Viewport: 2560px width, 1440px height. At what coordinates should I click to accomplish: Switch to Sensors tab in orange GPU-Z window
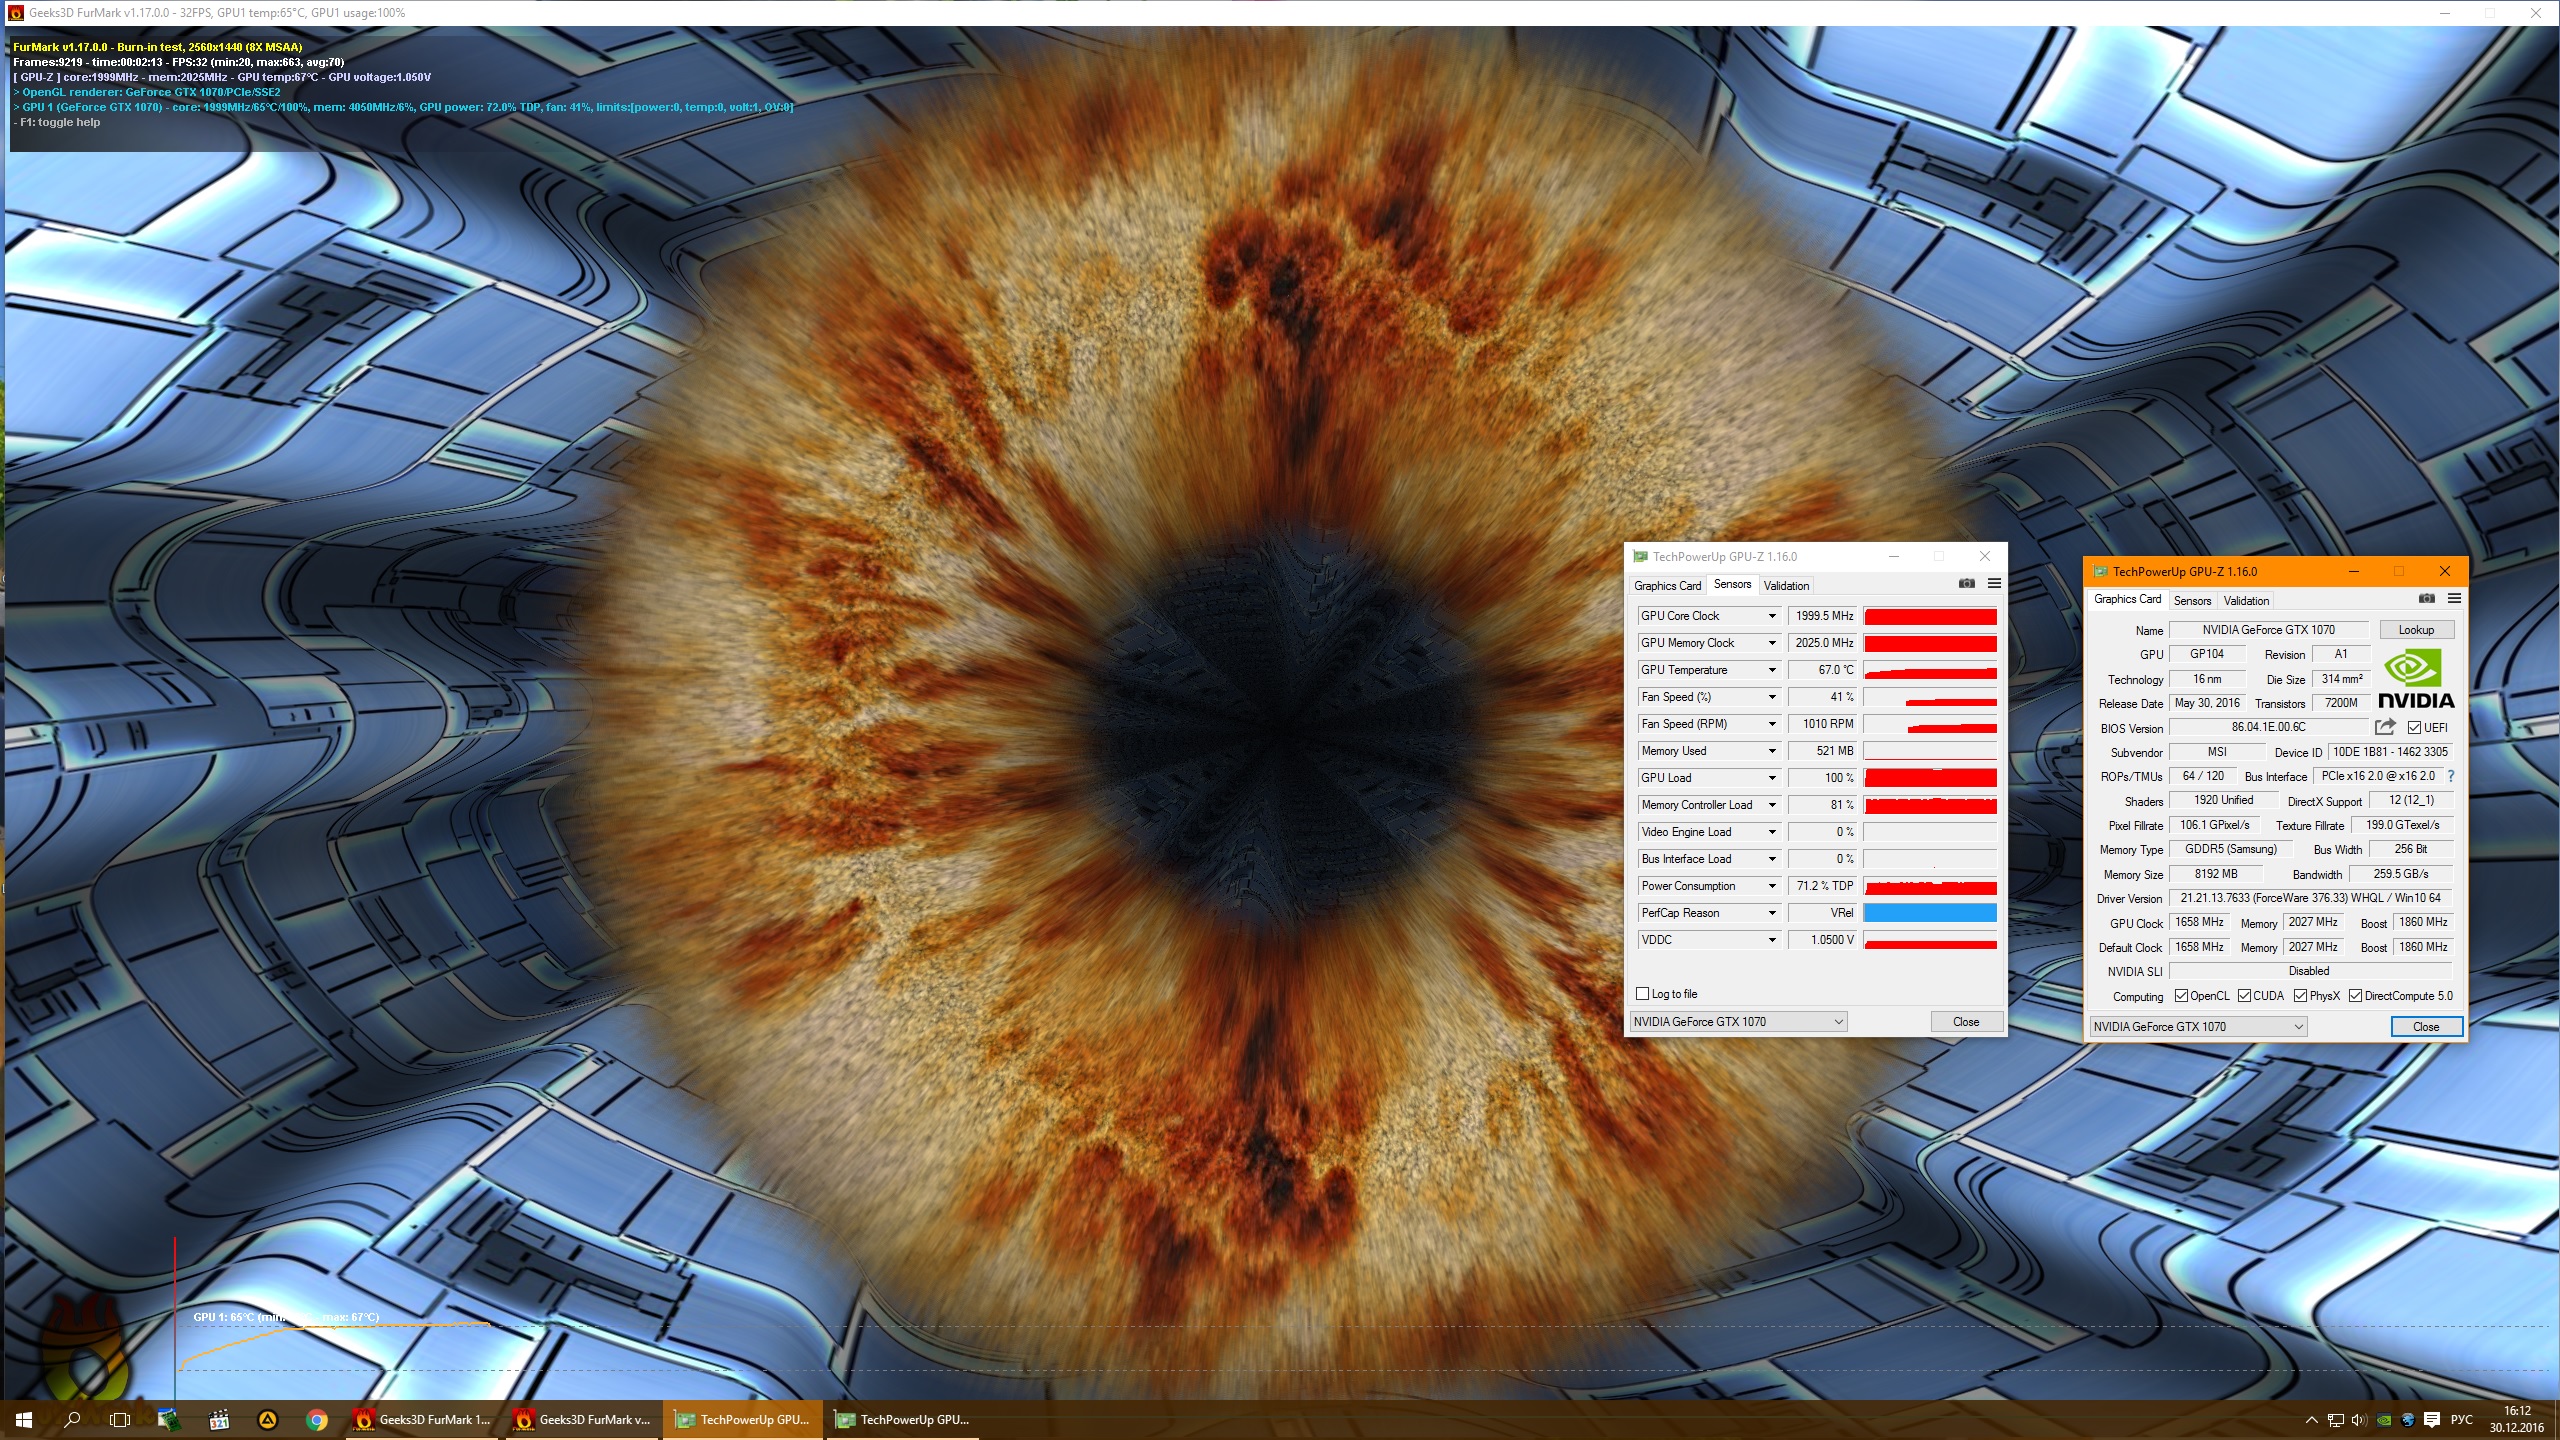click(2192, 601)
